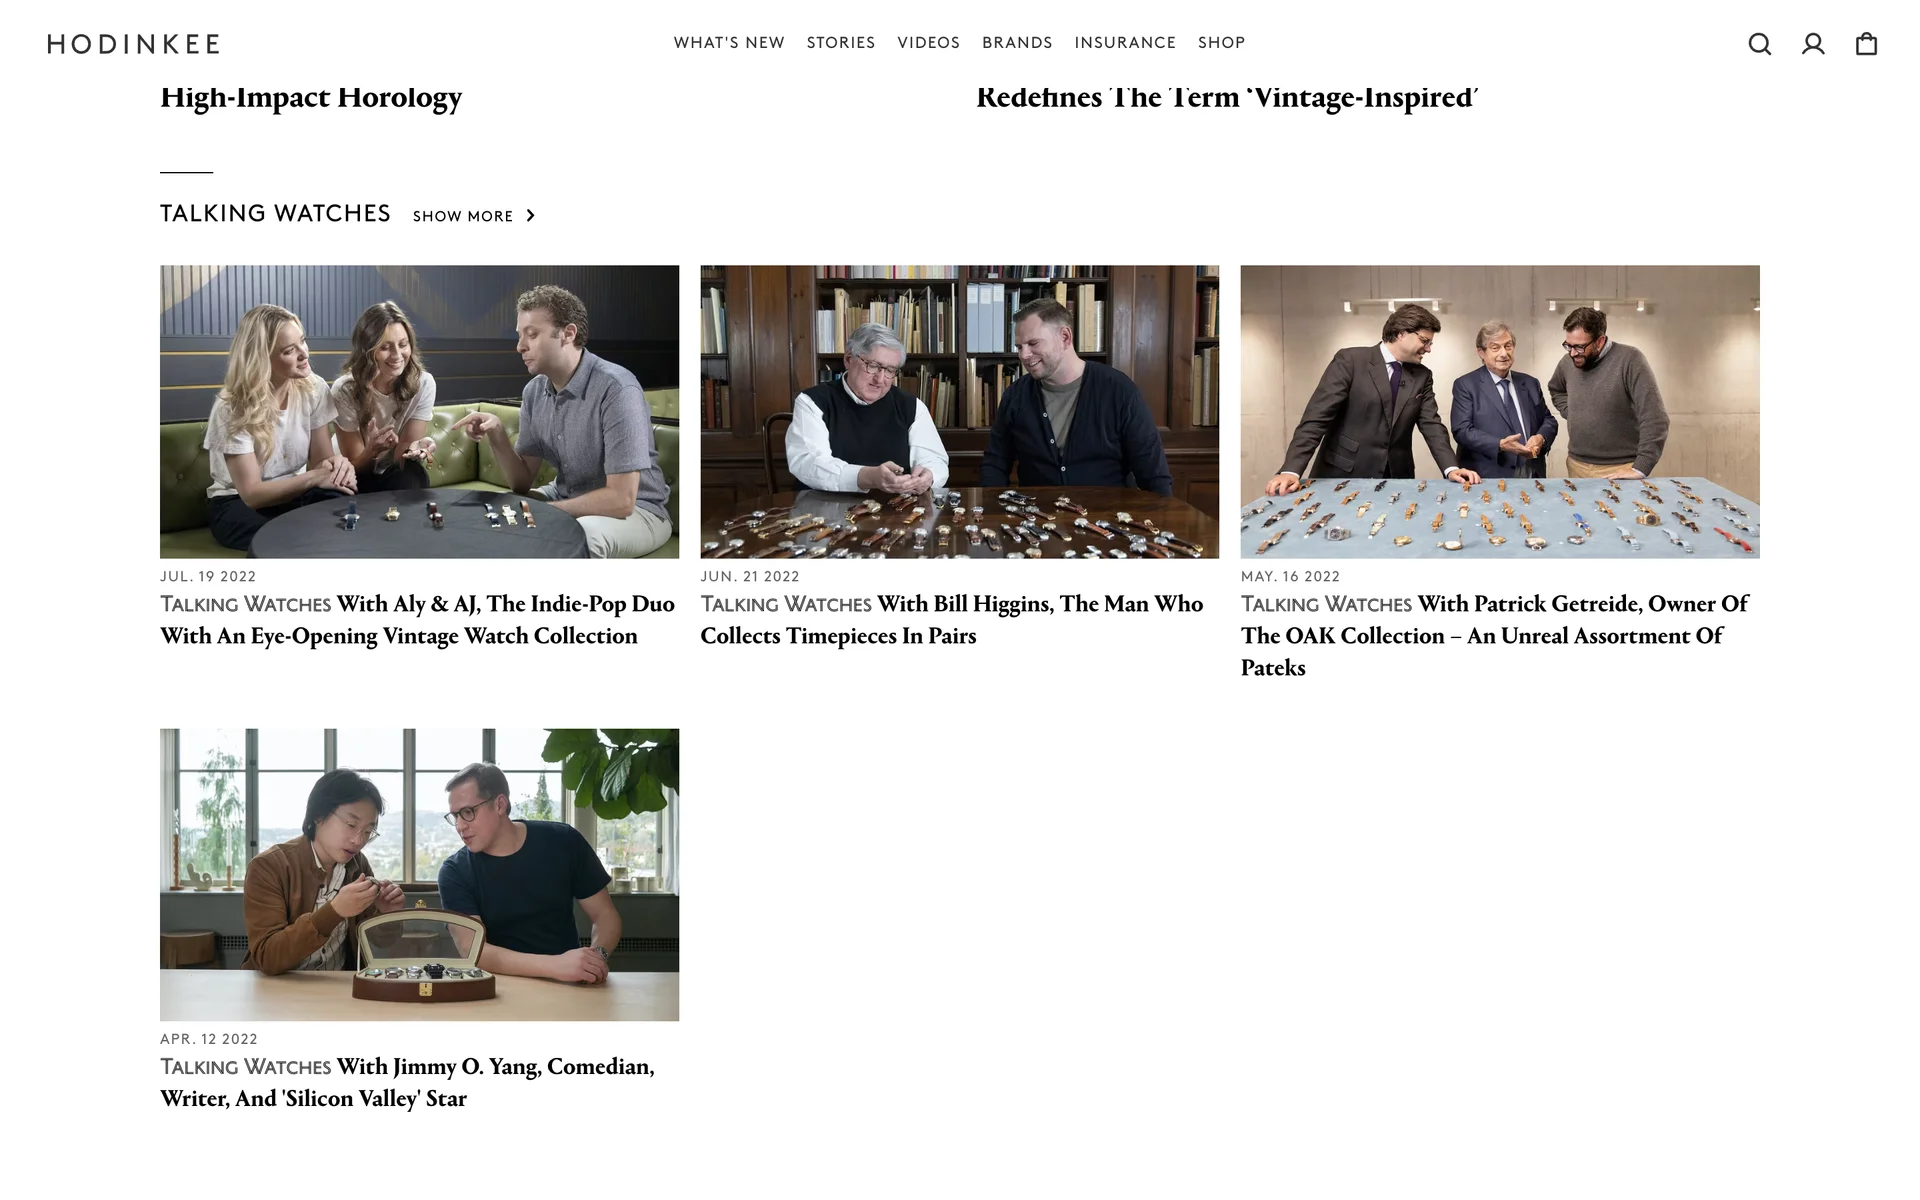The height and width of the screenshot is (1200, 1920).
Task: Open the Brands menu item
Action: click(x=1017, y=43)
